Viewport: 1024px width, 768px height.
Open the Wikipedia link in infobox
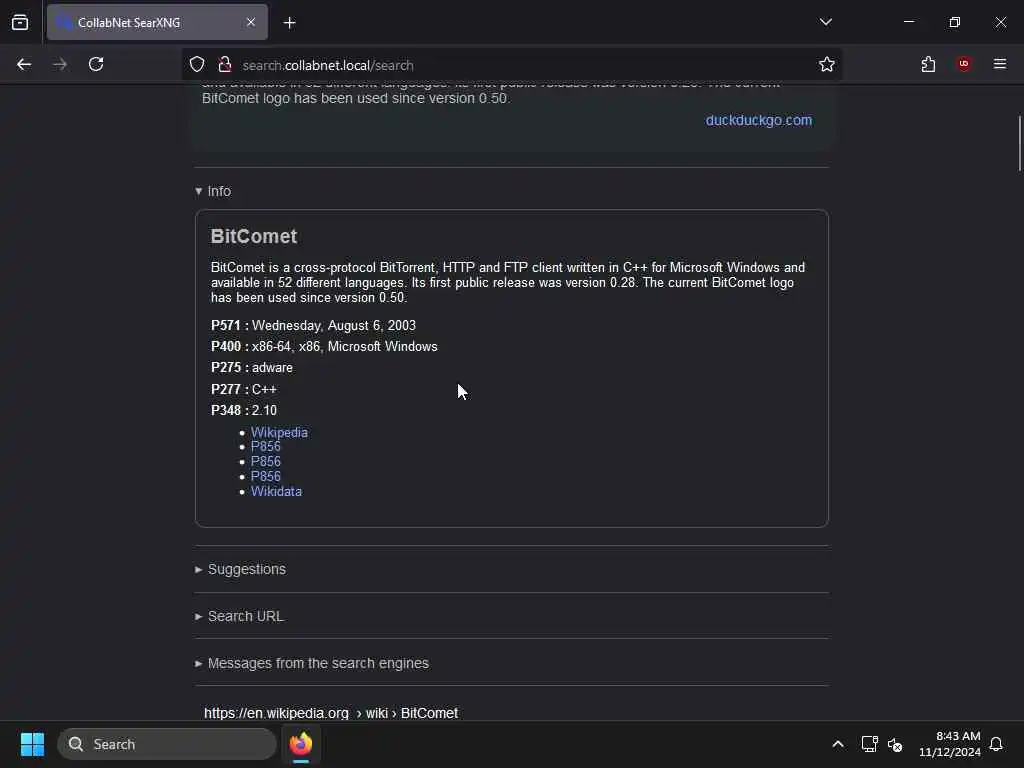279,432
